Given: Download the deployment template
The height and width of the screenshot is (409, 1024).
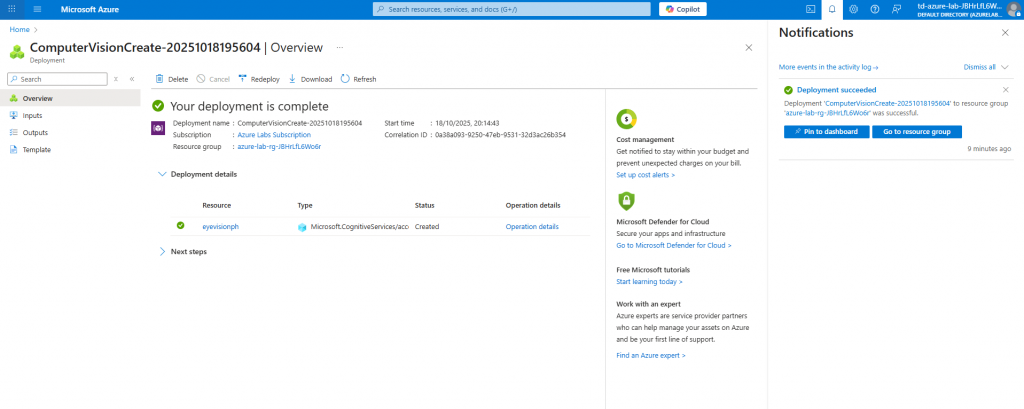Looking at the screenshot, I should click(310, 79).
